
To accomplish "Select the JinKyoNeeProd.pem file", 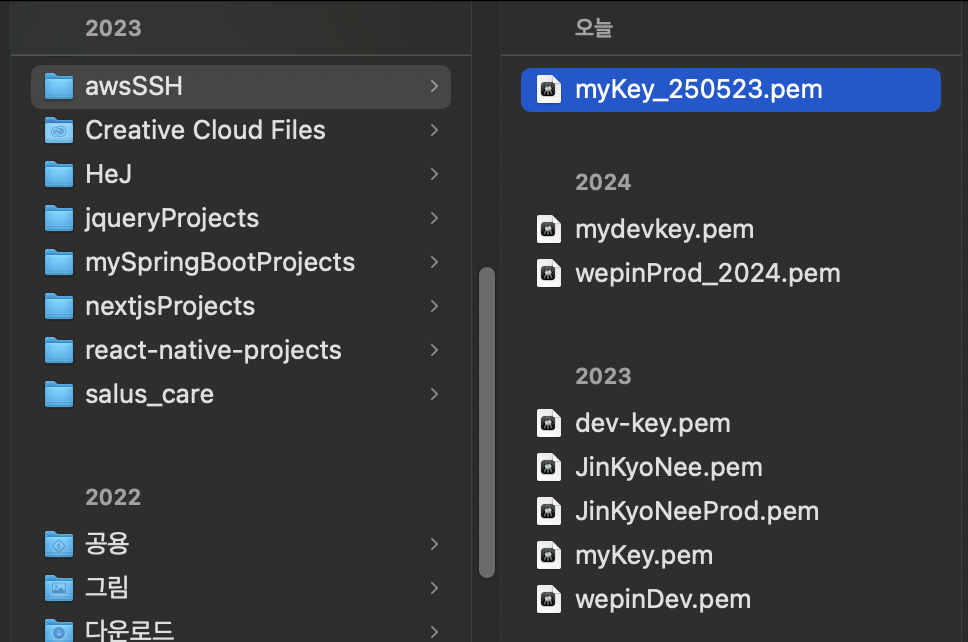I will point(696,512).
